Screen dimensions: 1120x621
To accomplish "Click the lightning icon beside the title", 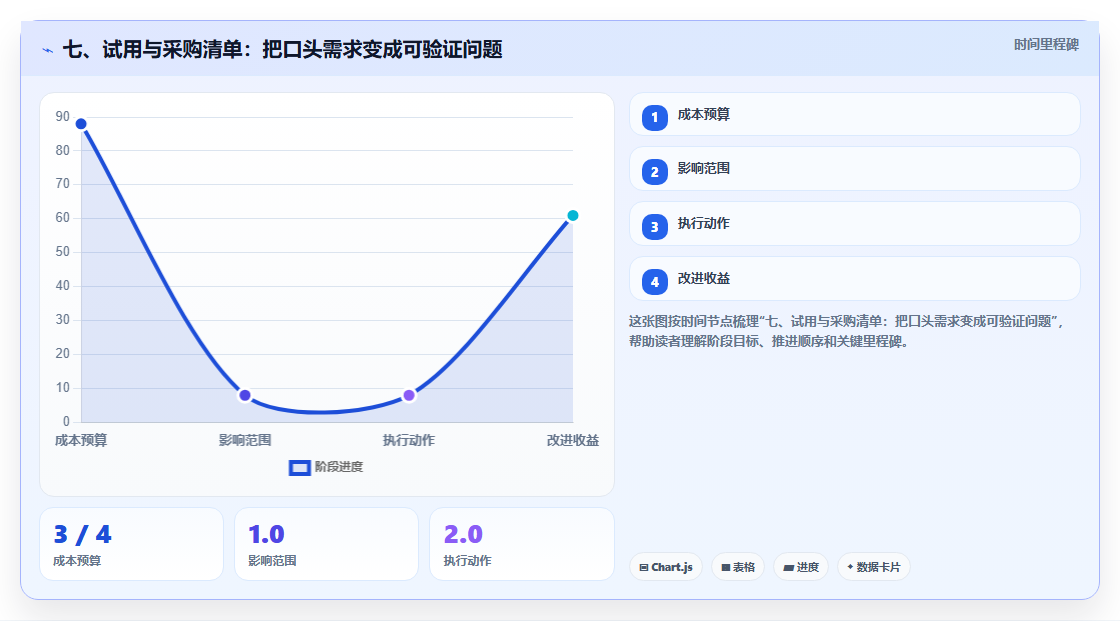I will point(47,50).
